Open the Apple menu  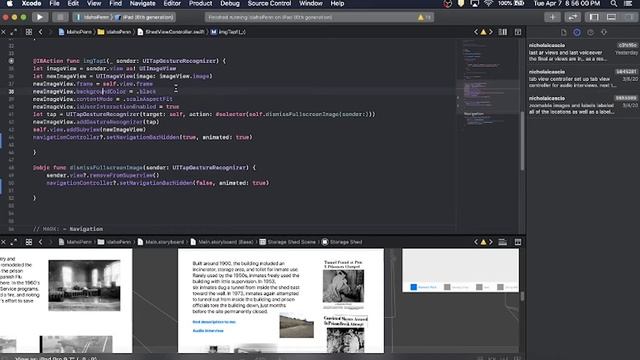(9, 3)
